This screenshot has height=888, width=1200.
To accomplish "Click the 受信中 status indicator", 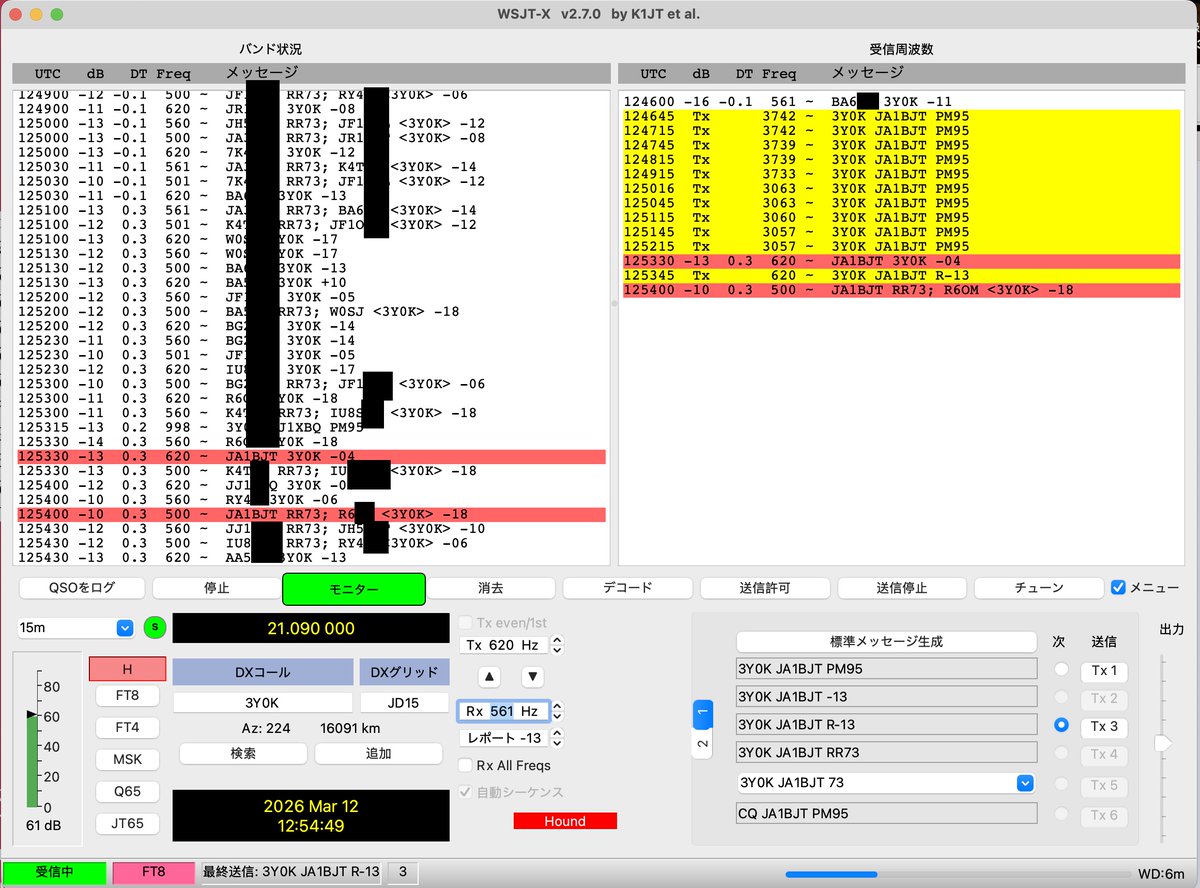I will pyautogui.click(x=54, y=872).
